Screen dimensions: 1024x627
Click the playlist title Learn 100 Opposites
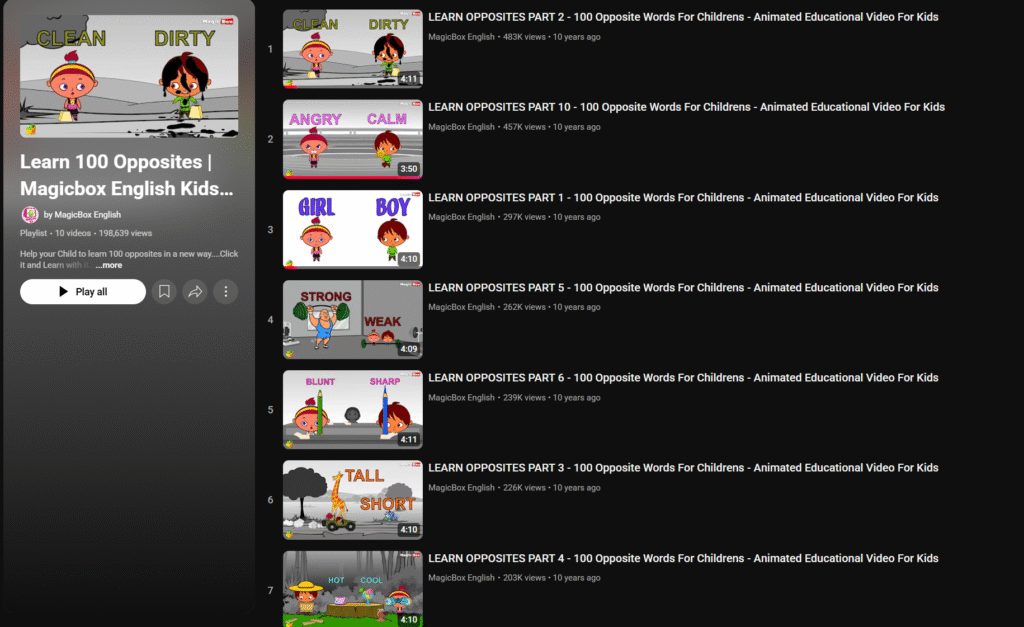pyautogui.click(x=127, y=175)
